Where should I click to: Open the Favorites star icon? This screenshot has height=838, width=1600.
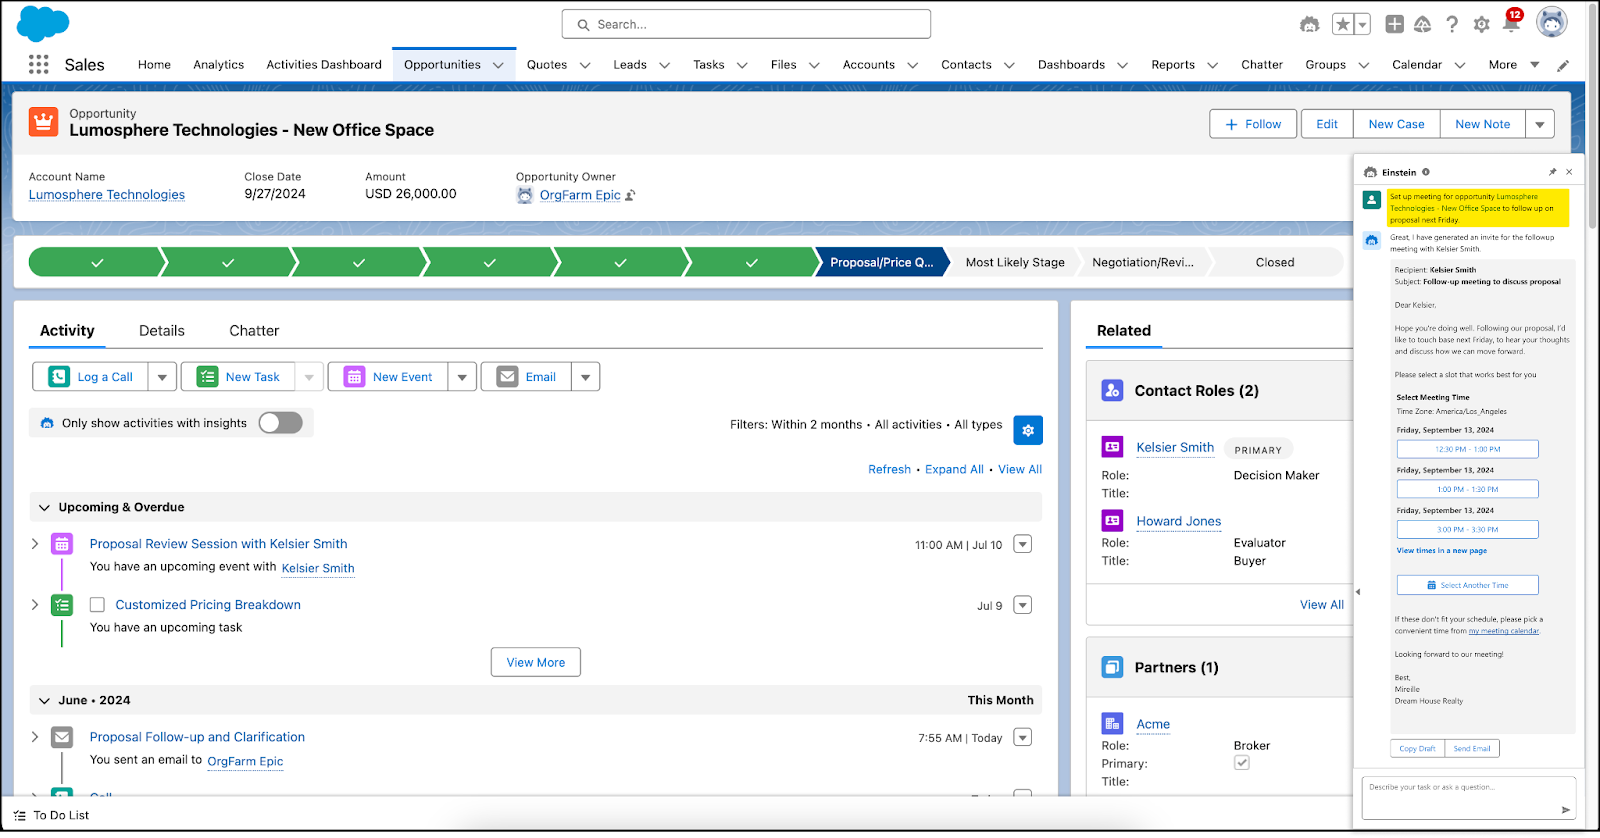1343,24
